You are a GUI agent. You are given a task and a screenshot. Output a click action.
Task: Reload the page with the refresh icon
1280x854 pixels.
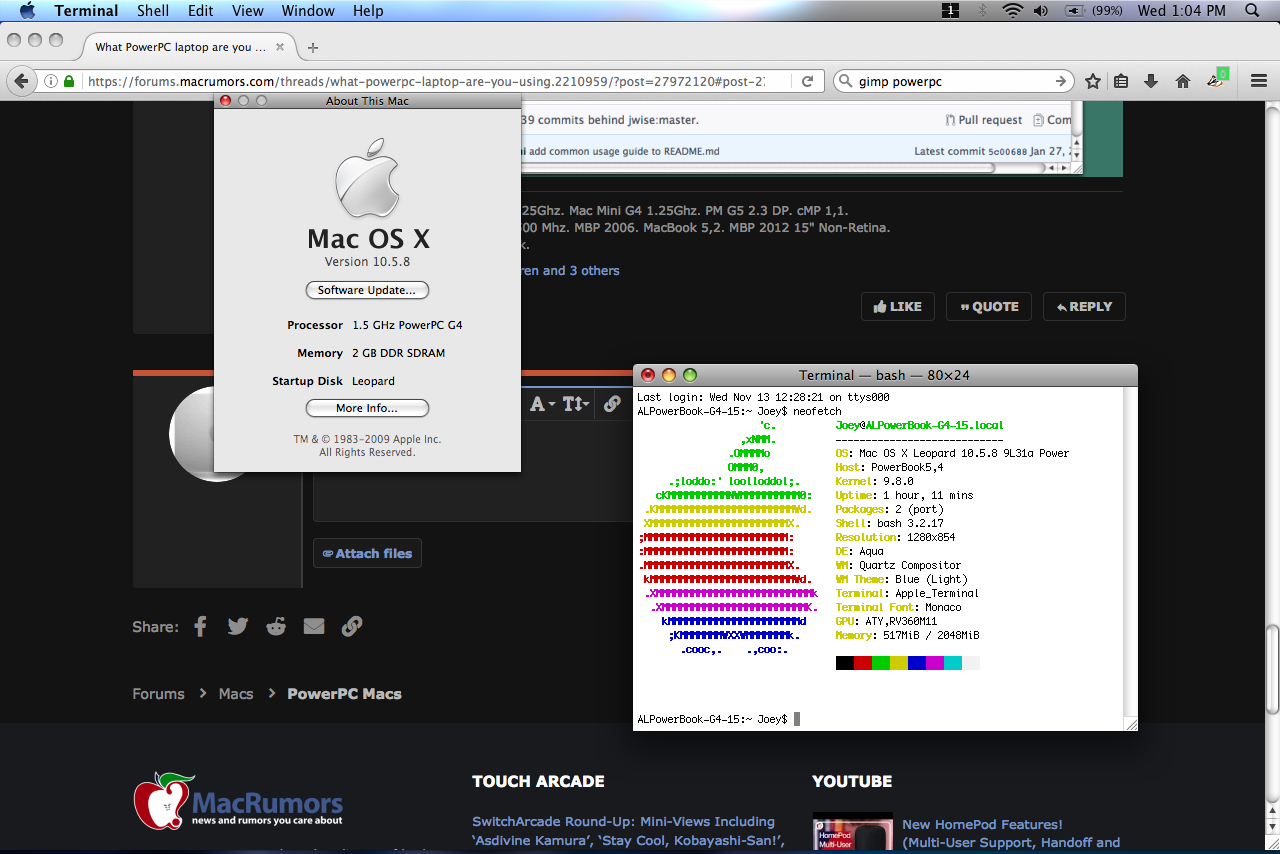[x=808, y=82]
